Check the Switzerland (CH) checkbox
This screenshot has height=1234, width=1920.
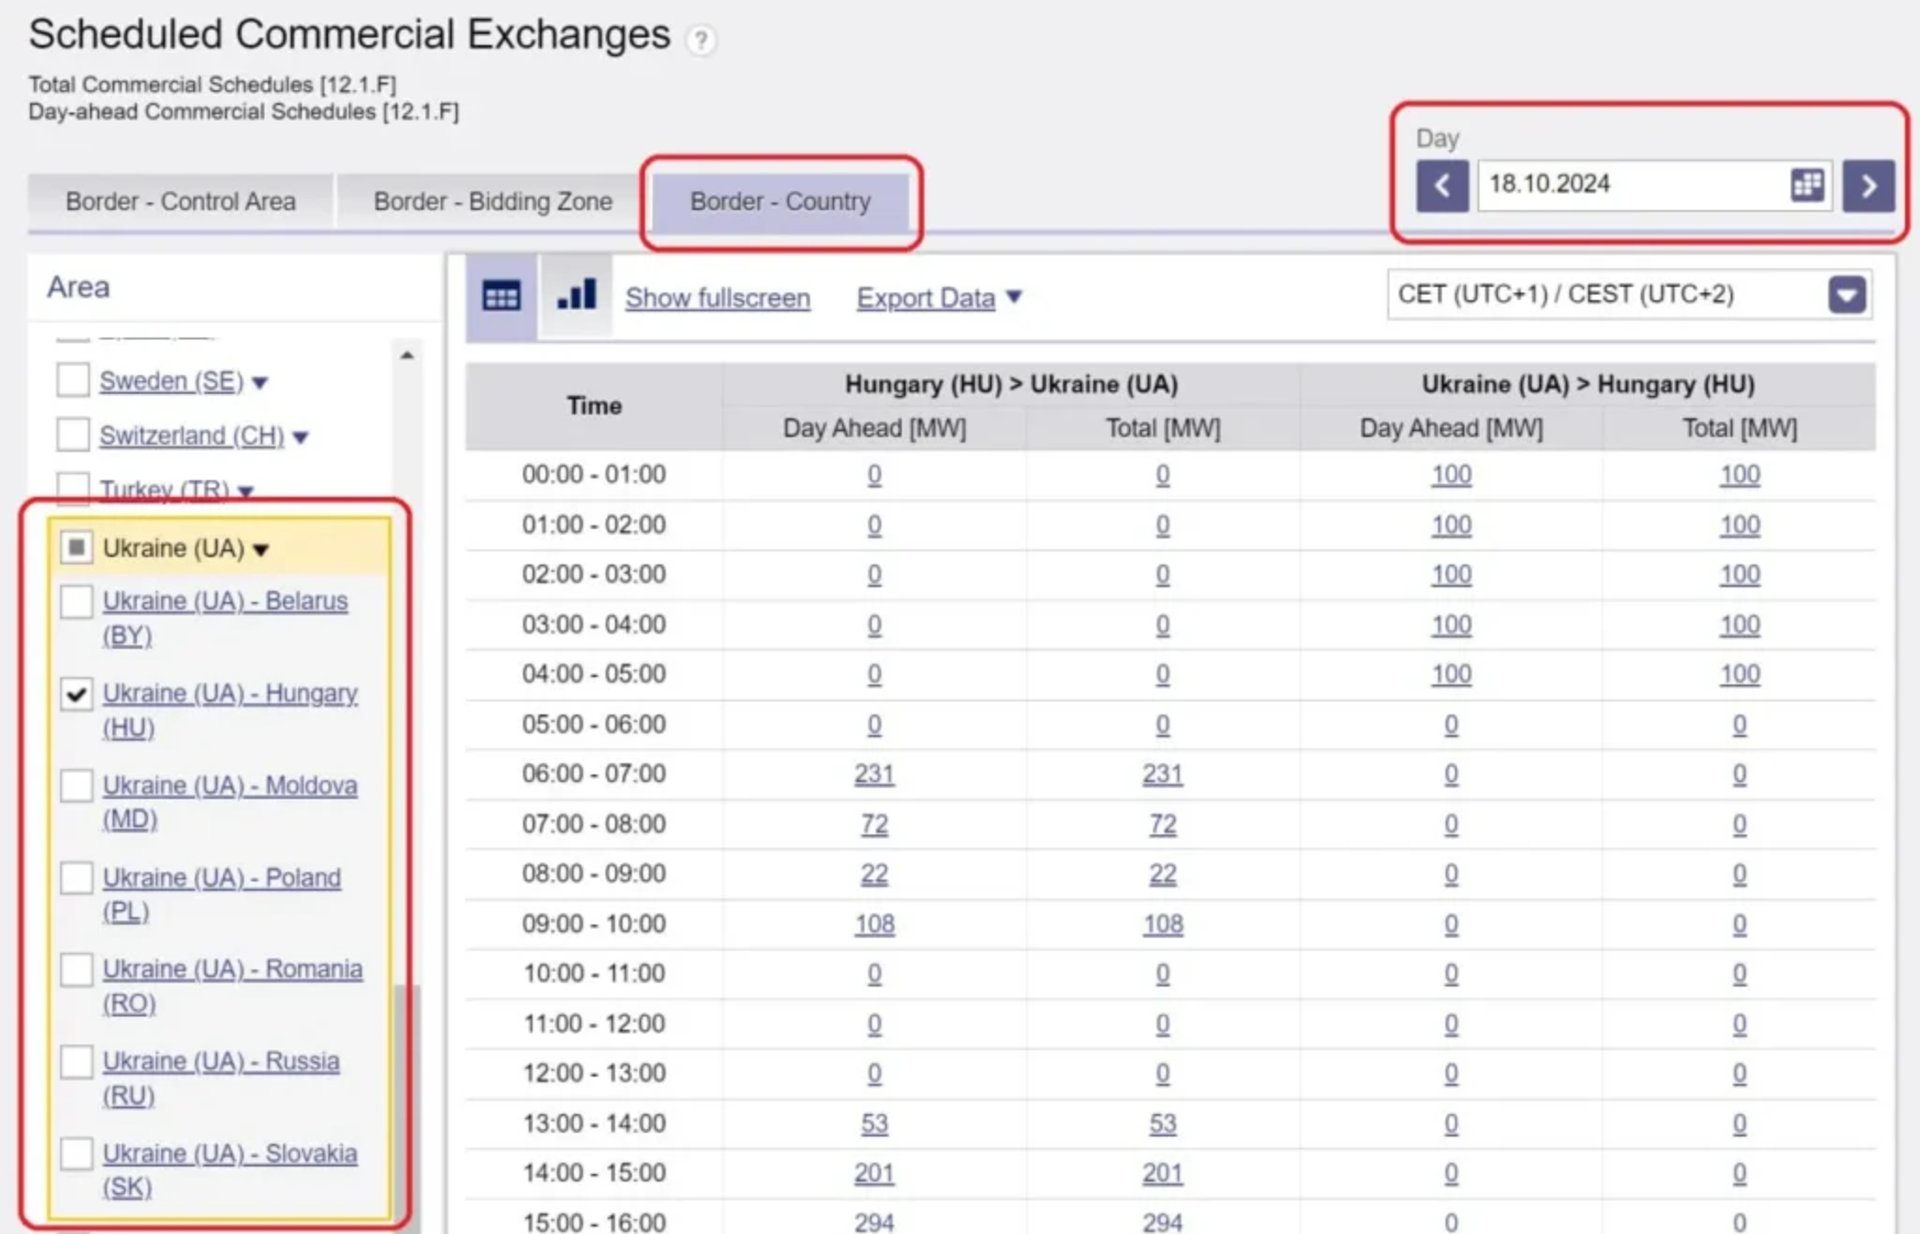[x=73, y=434]
